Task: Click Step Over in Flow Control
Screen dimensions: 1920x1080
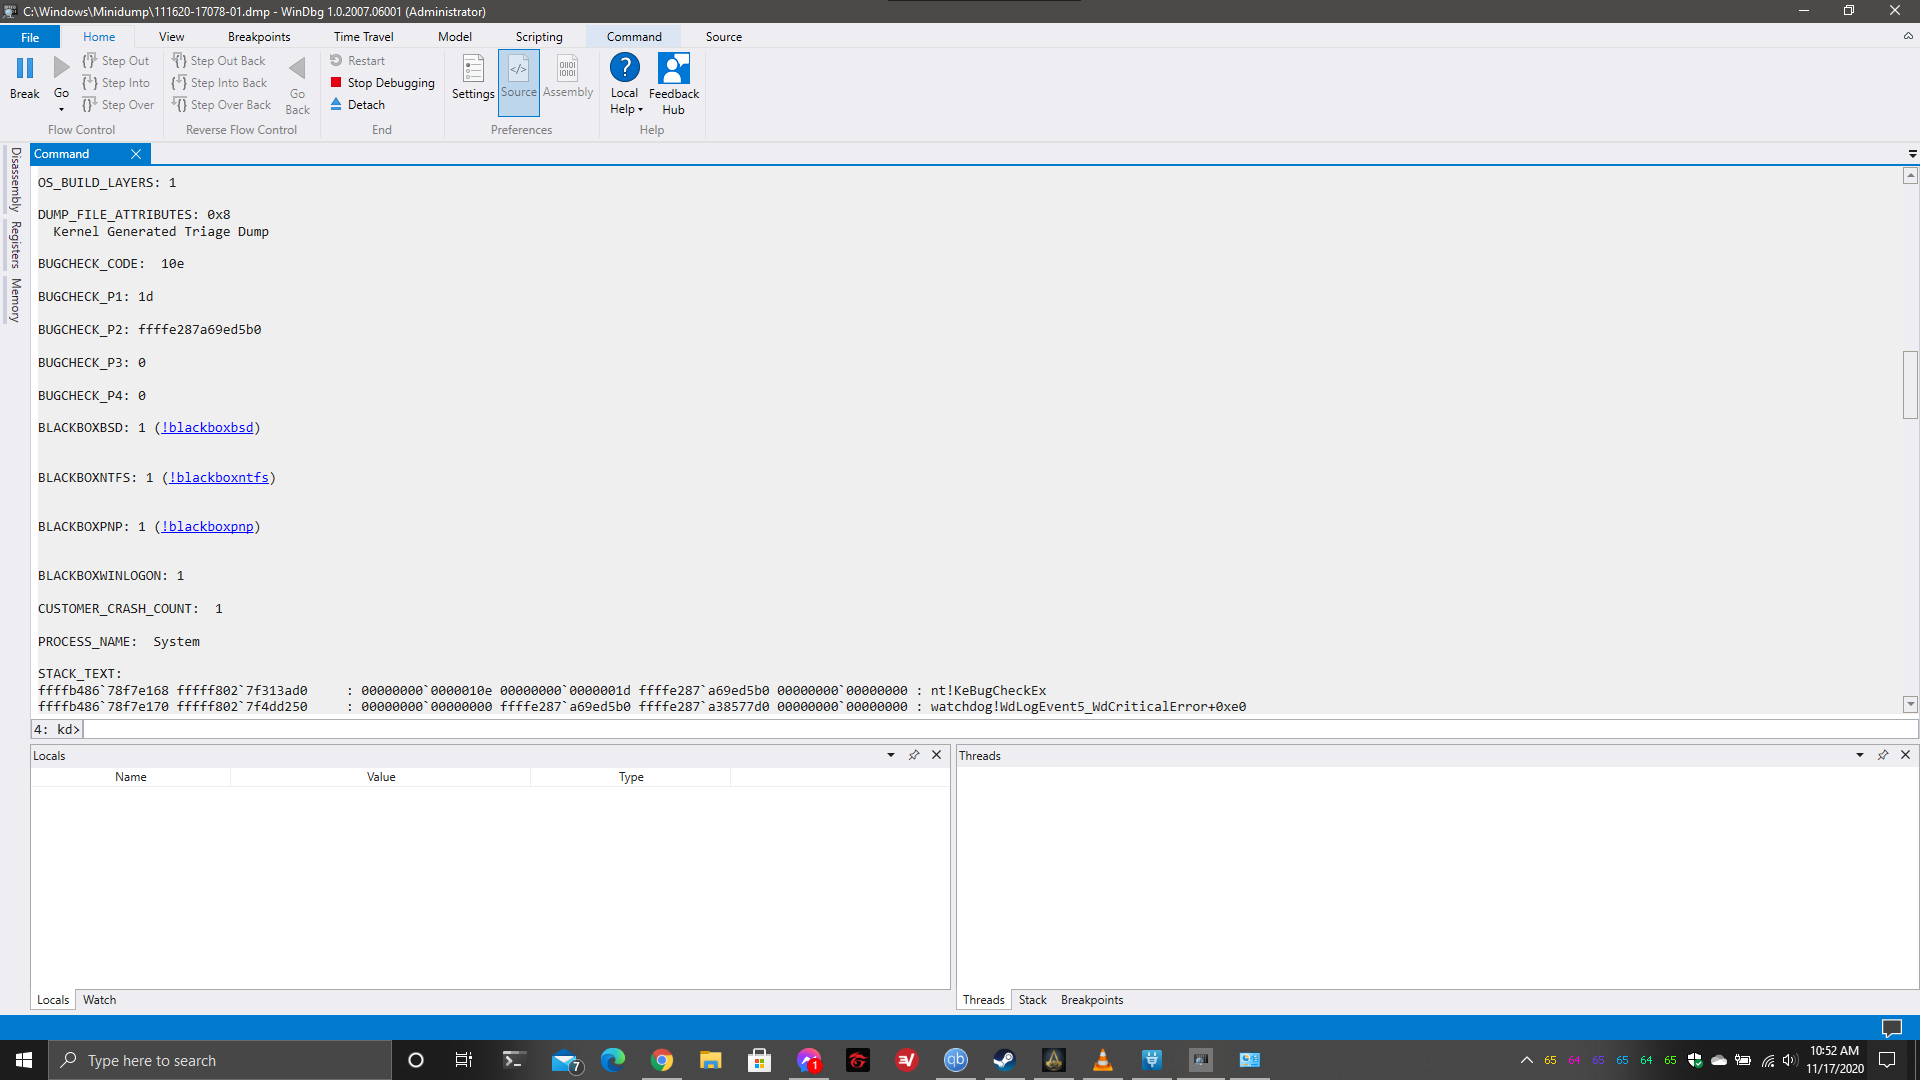Action: pos(118,105)
